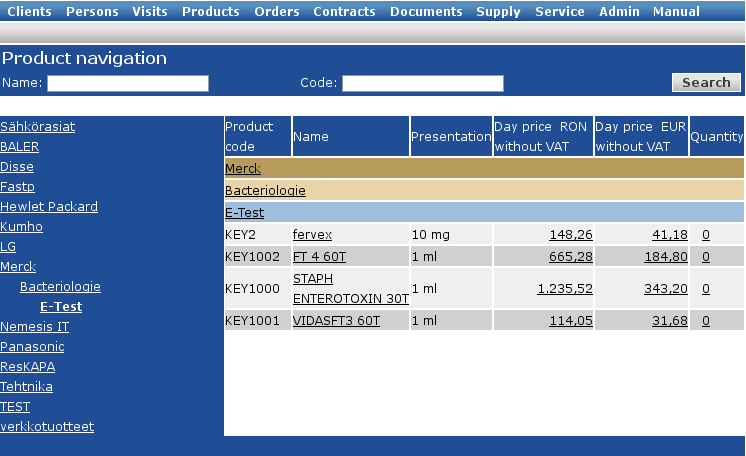Open the FT 4 60T product
This screenshot has height=456, width=746.
point(320,257)
